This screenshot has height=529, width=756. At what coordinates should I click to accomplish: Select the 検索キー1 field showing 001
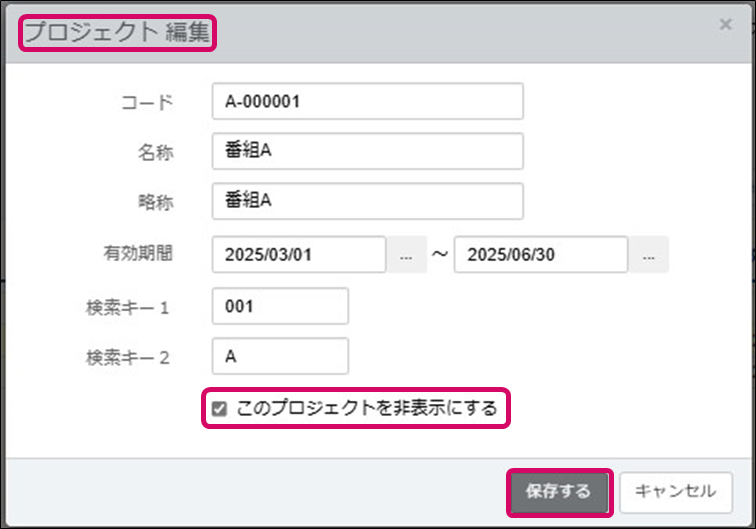coord(280,306)
